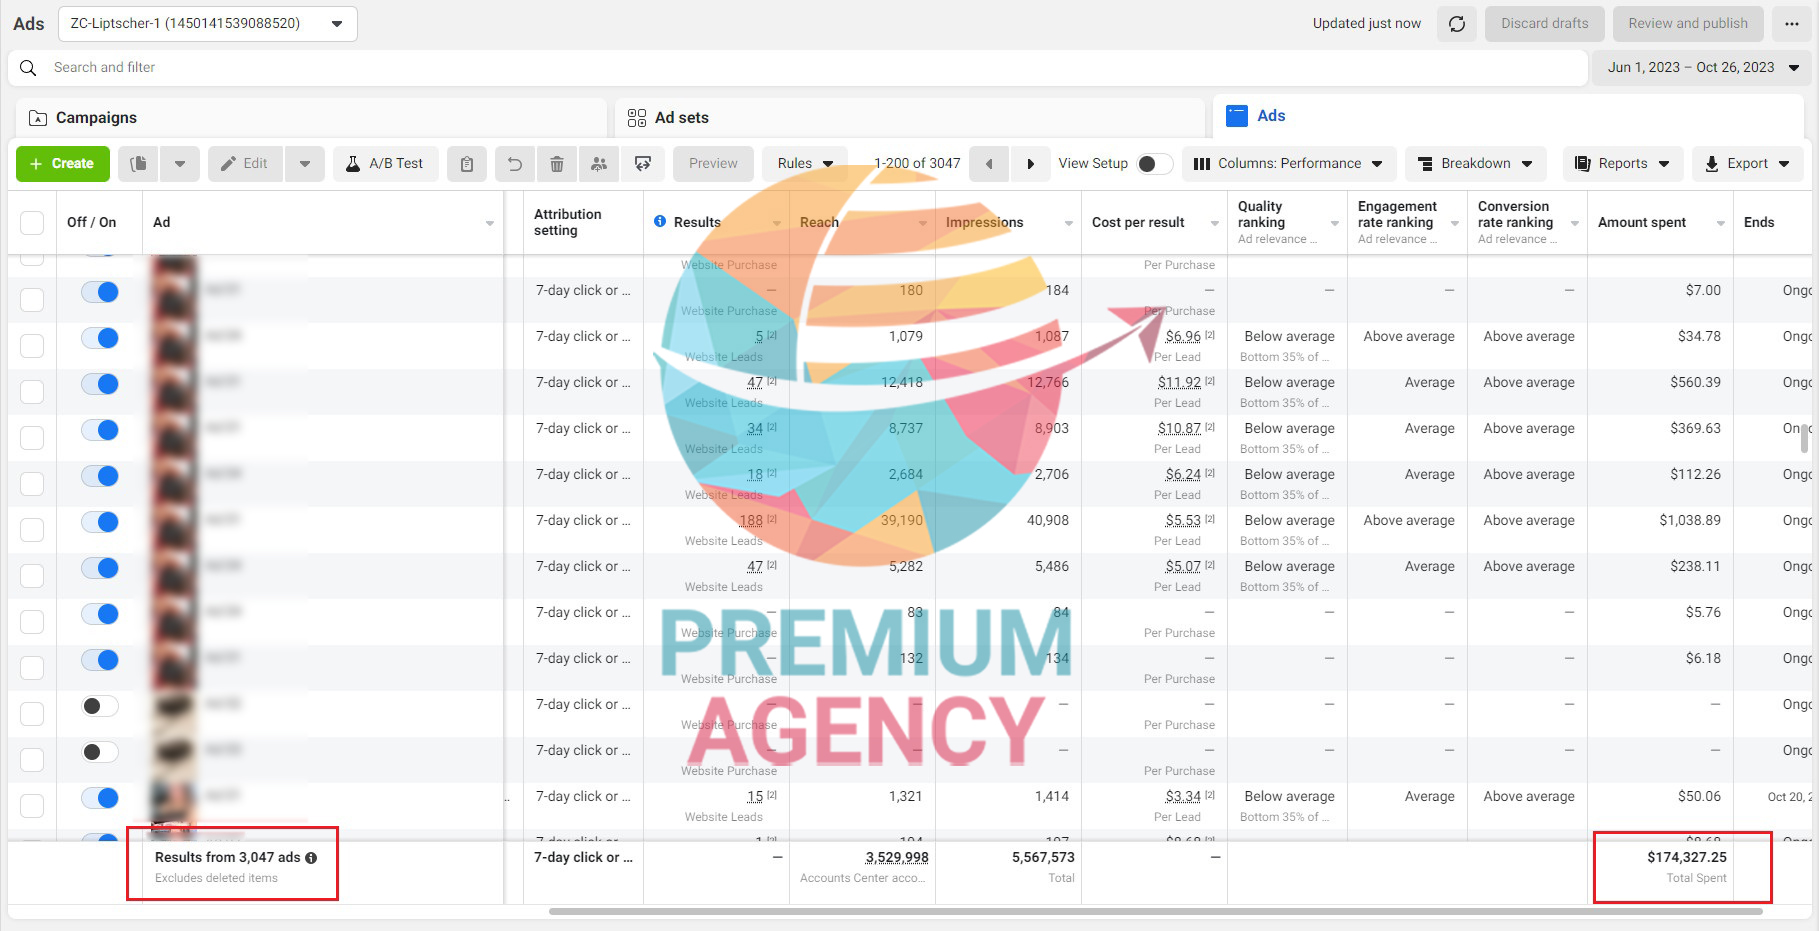Expand the Edit options dropdown arrow
1819x931 pixels.
coord(305,164)
